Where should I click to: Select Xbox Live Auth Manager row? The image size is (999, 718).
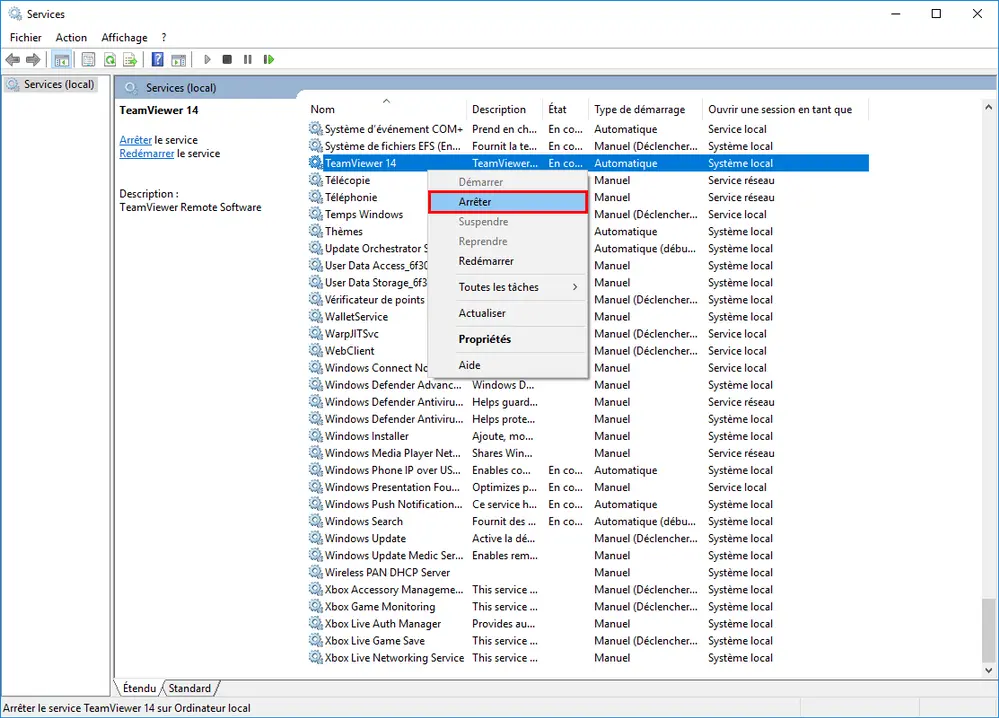point(588,624)
